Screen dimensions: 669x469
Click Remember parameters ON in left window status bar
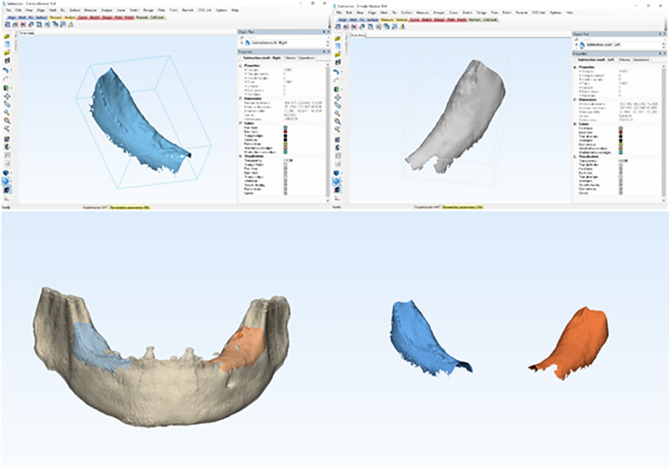click(129, 207)
